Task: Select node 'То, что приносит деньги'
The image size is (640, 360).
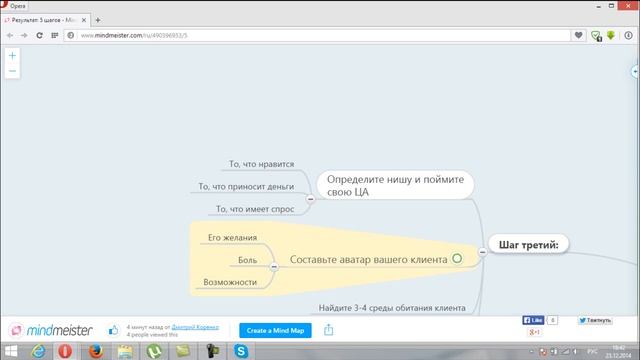Action: [246, 187]
